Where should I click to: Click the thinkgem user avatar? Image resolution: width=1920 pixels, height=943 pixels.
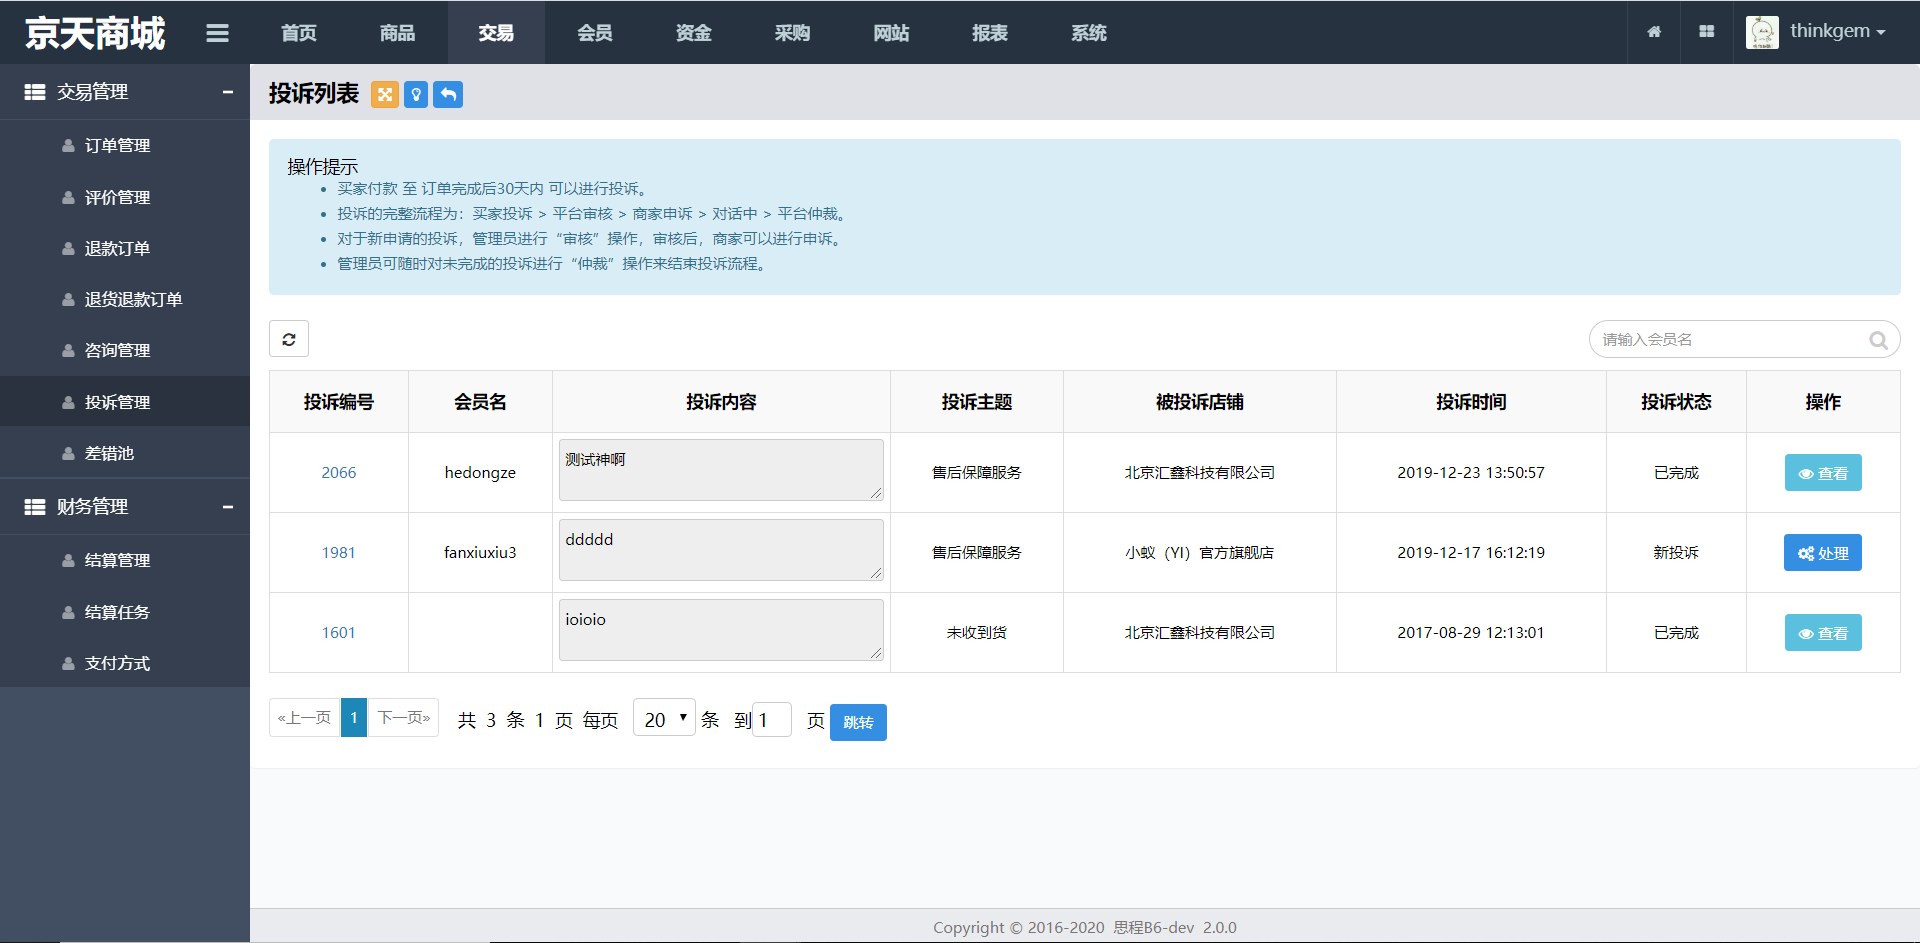(1762, 32)
